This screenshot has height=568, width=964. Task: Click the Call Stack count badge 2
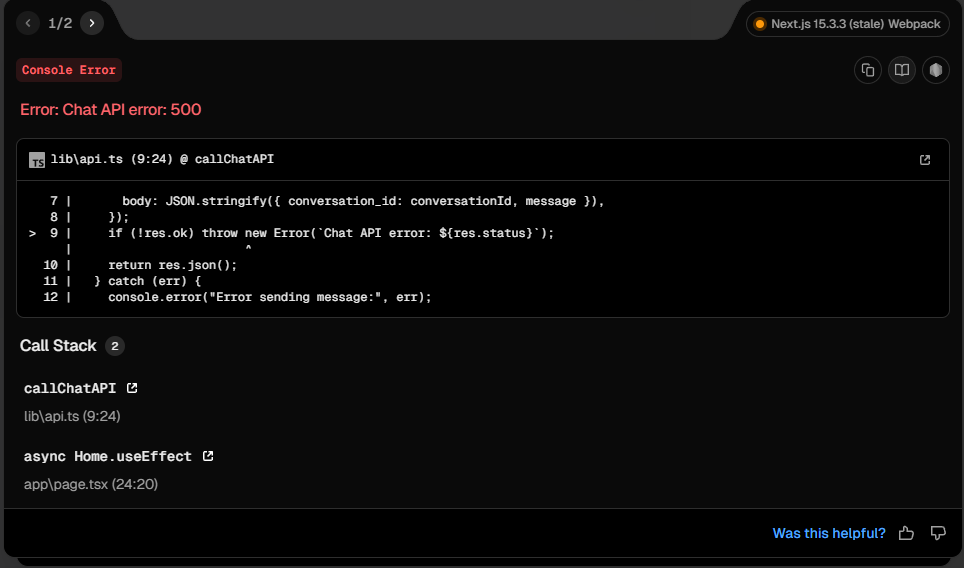114,346
